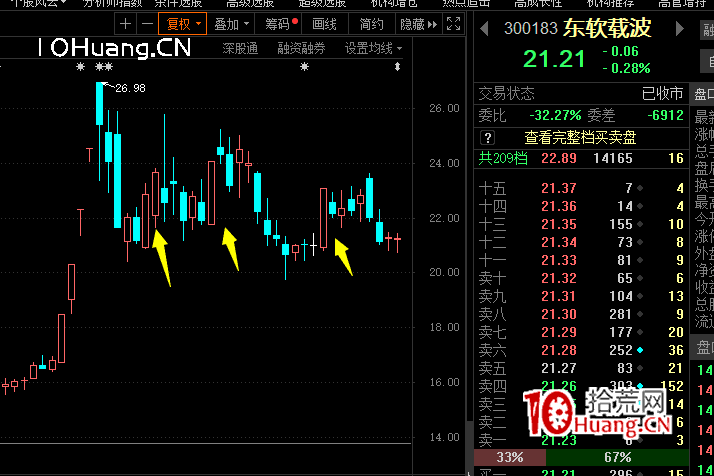Select the 十四 21.36 sell order row

[x=581, y=206]
